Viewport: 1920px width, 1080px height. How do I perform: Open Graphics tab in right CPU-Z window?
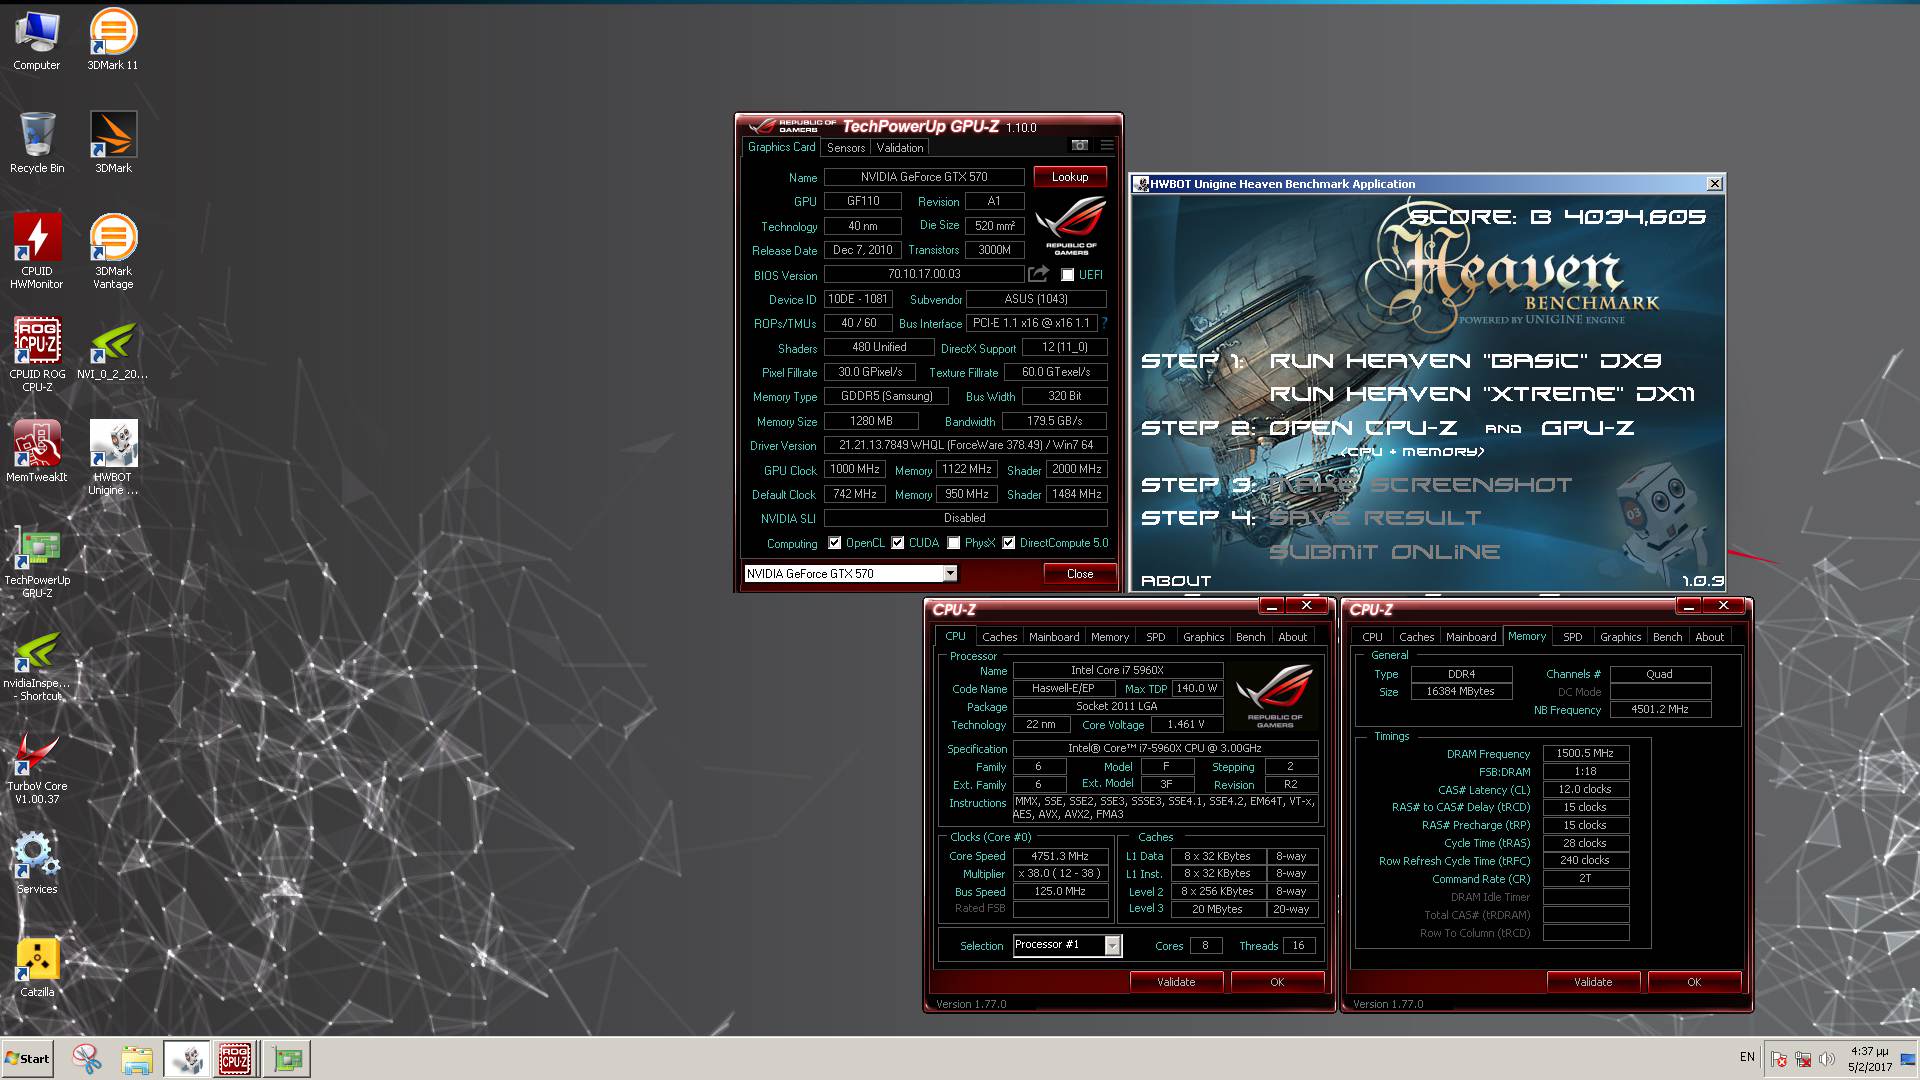click(x=1620, y=637)
